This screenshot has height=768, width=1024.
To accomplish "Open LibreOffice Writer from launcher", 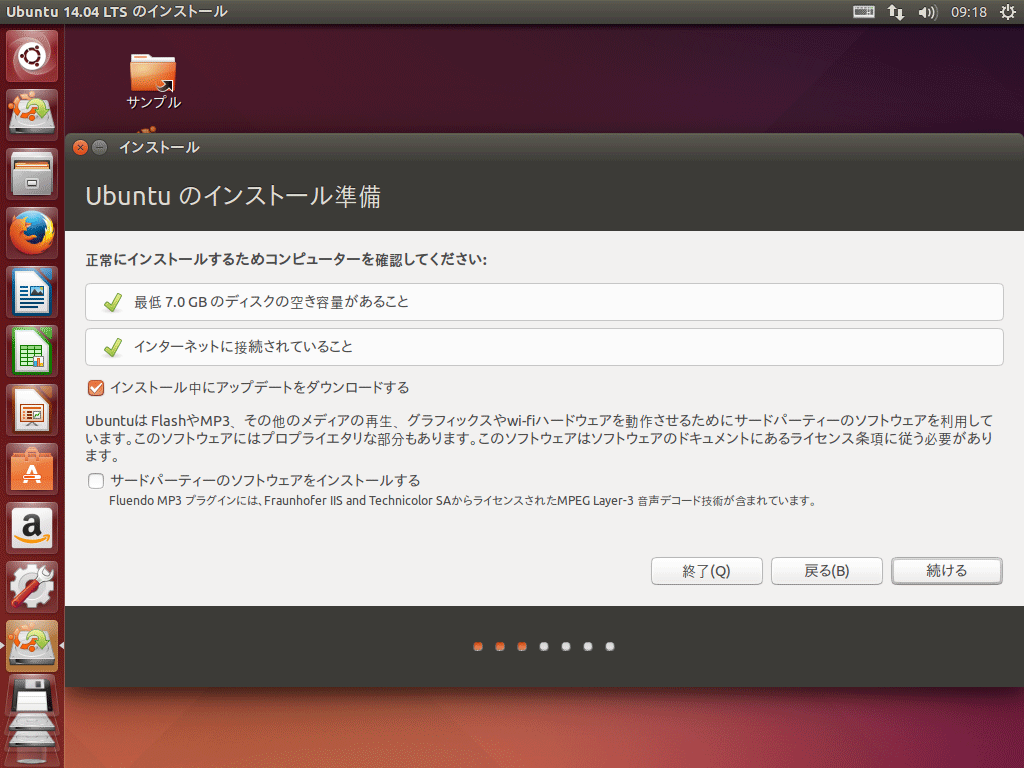I will point(31,292).
